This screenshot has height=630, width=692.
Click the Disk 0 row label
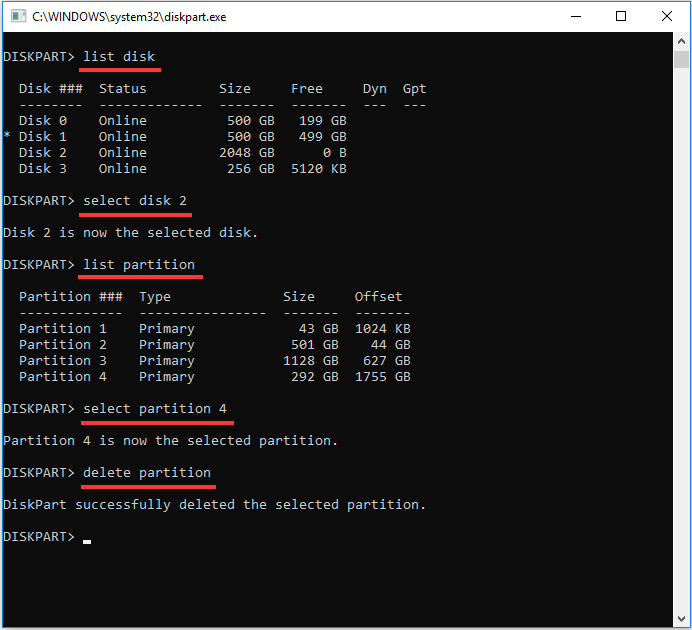coord(43,120)
